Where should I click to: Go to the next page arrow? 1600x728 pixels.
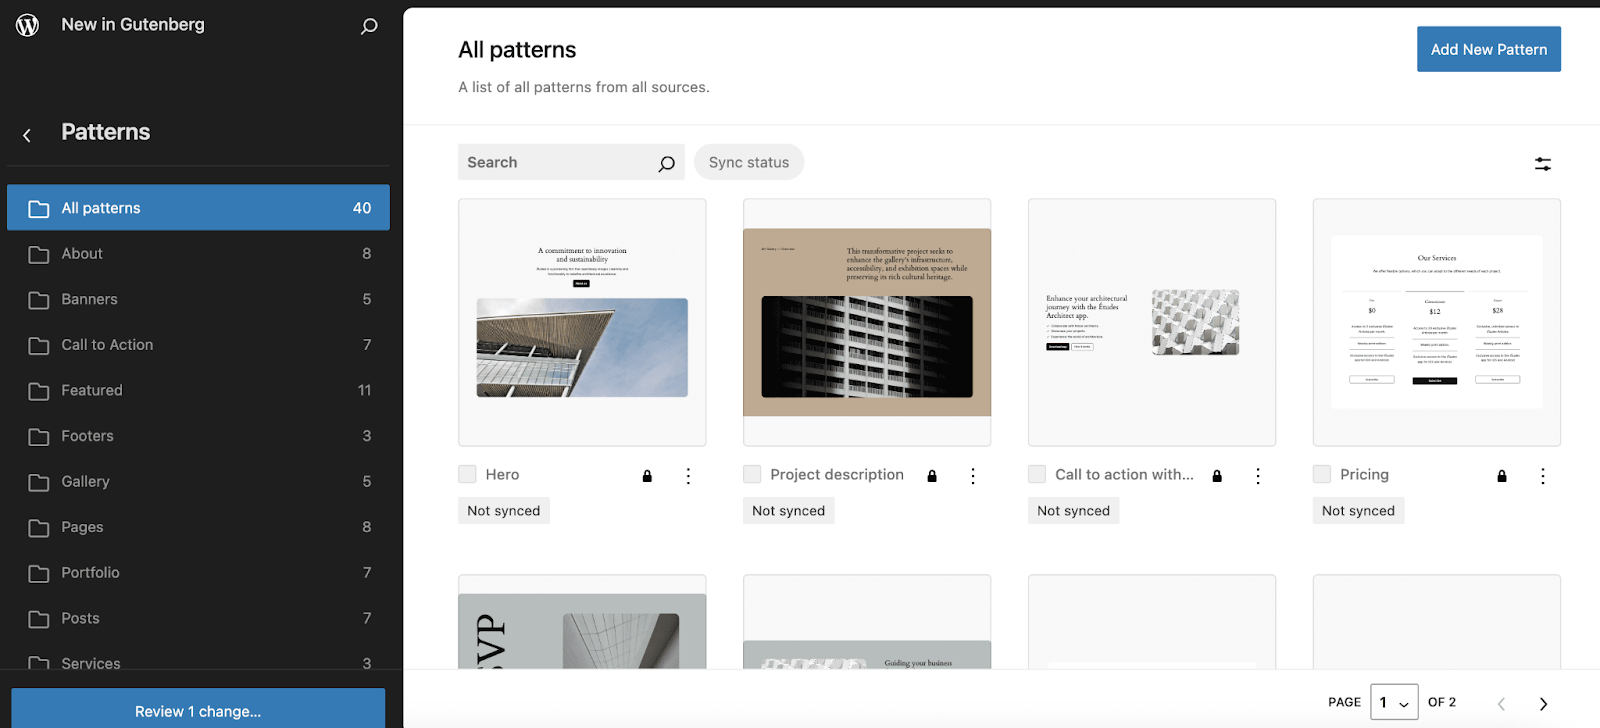point(1543,704)
